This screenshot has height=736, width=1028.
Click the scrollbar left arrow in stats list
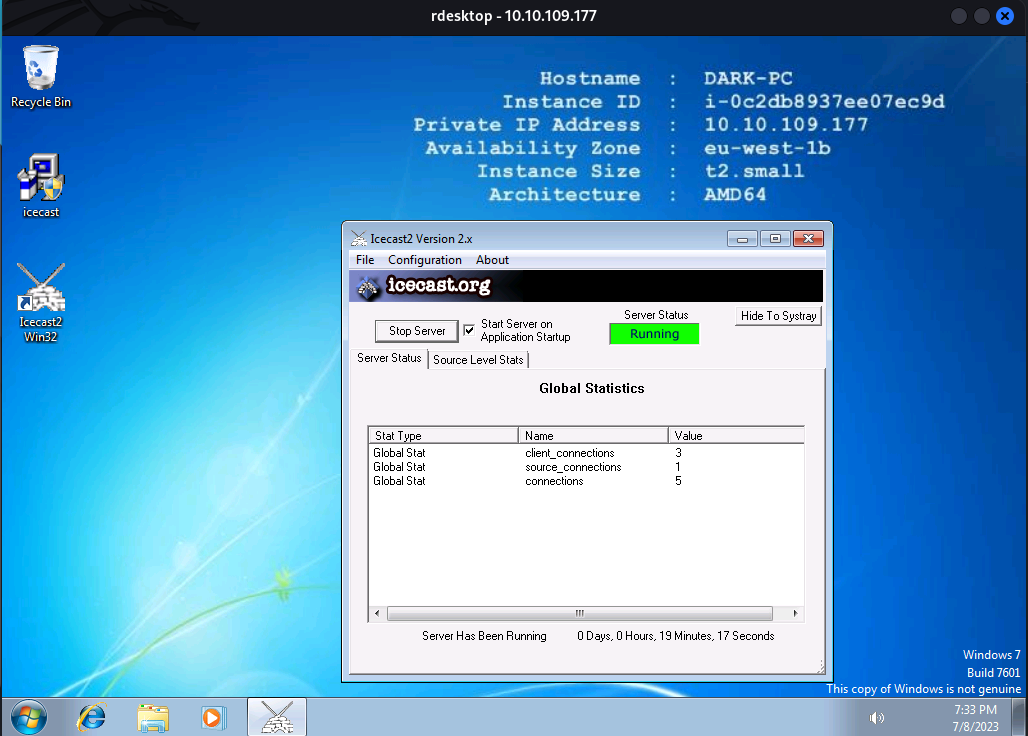click(377, 613)
